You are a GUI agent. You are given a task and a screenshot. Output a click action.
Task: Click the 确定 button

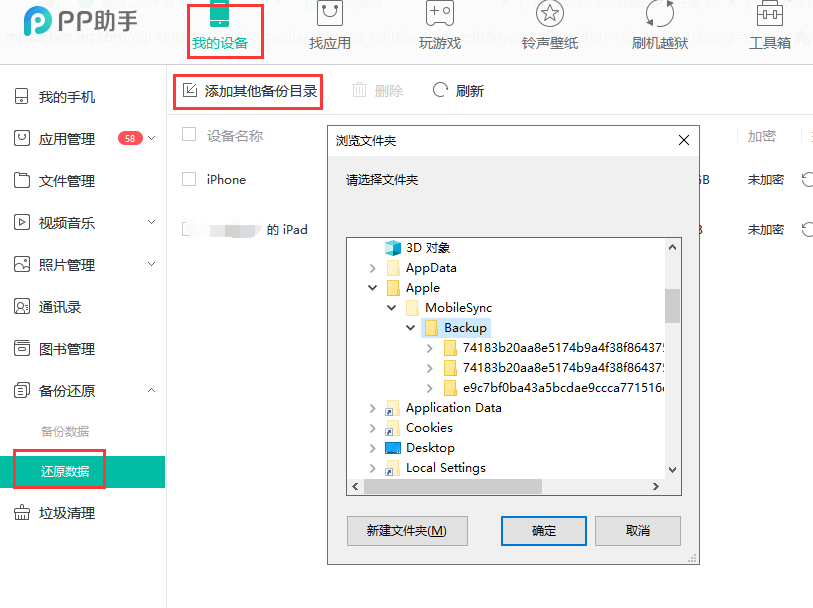pyautogui.click(x=544, y=531)
